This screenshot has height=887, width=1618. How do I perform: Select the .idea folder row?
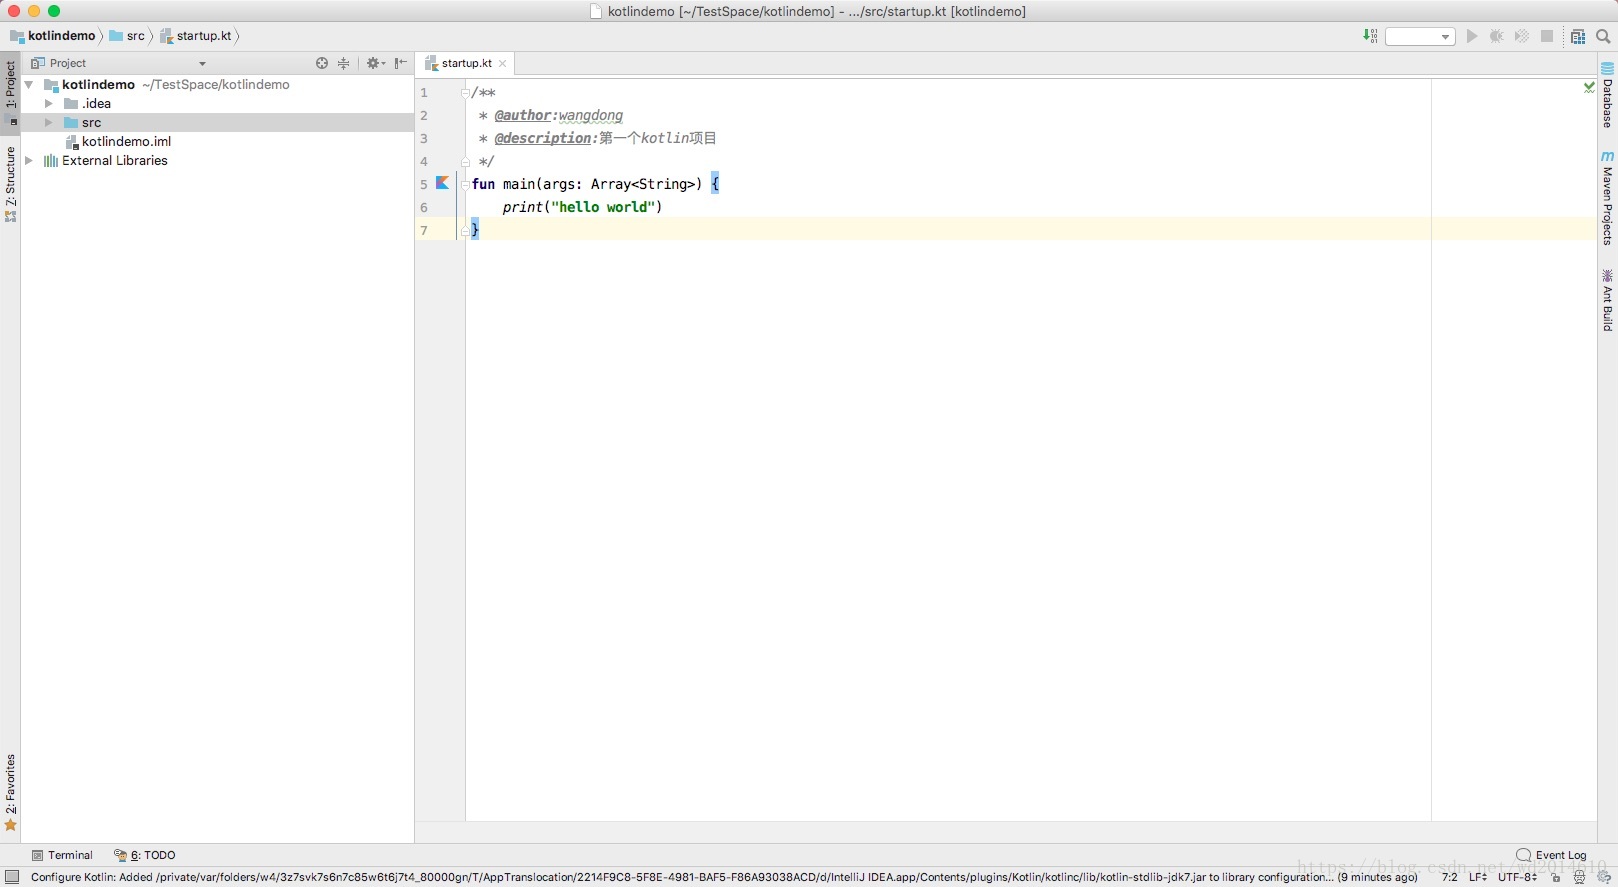(217, 104)
